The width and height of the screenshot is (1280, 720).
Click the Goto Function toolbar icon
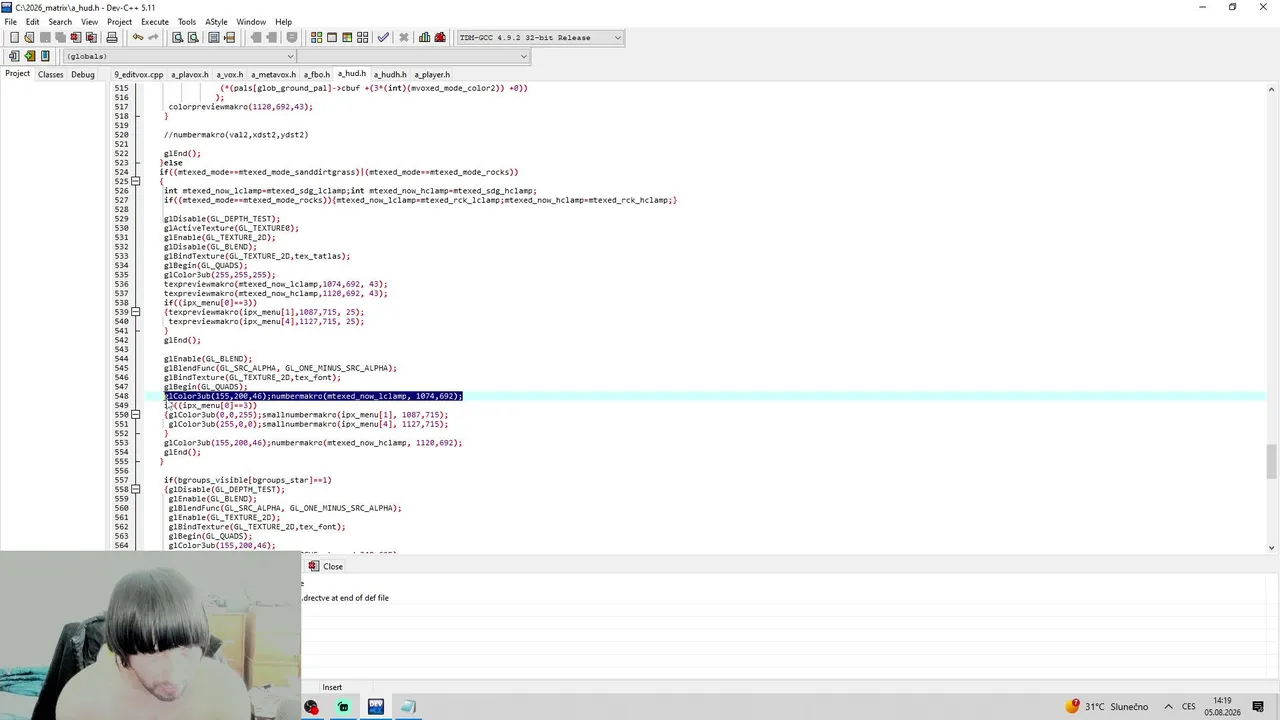[x=214, y=38]
